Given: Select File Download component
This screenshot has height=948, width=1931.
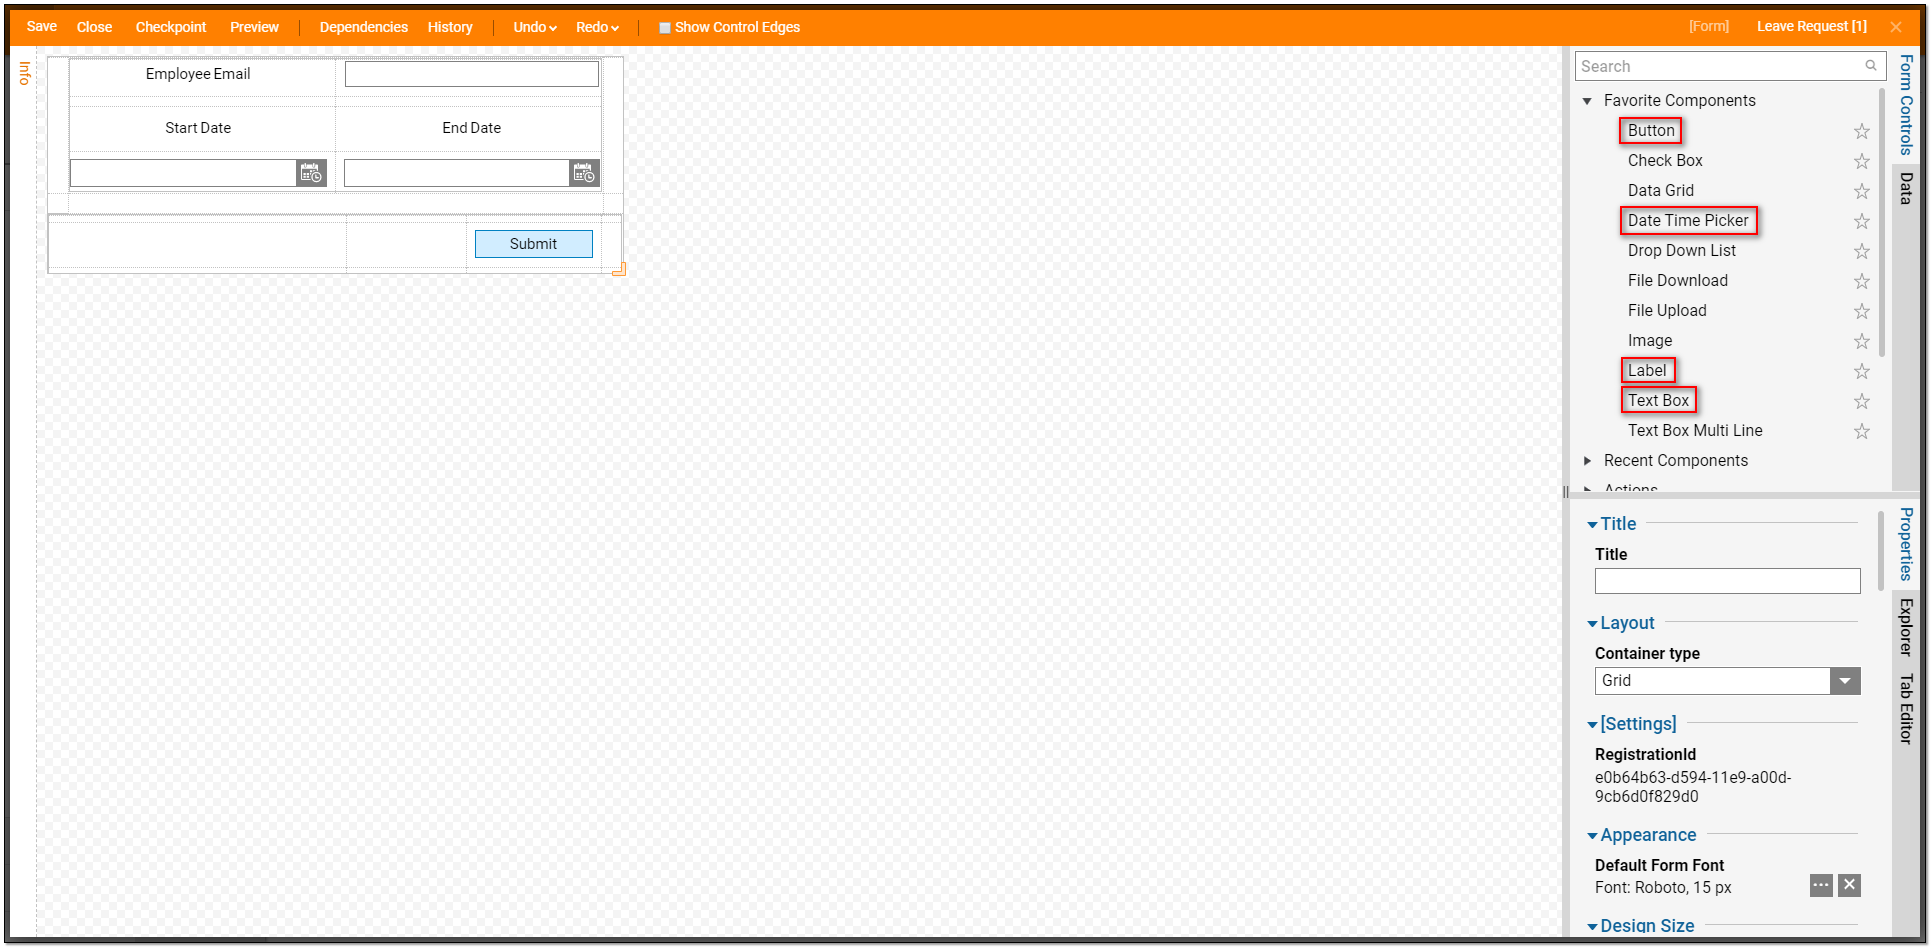Looking at the screenshot, I should pyautogui.click(x=1677, y=281).
